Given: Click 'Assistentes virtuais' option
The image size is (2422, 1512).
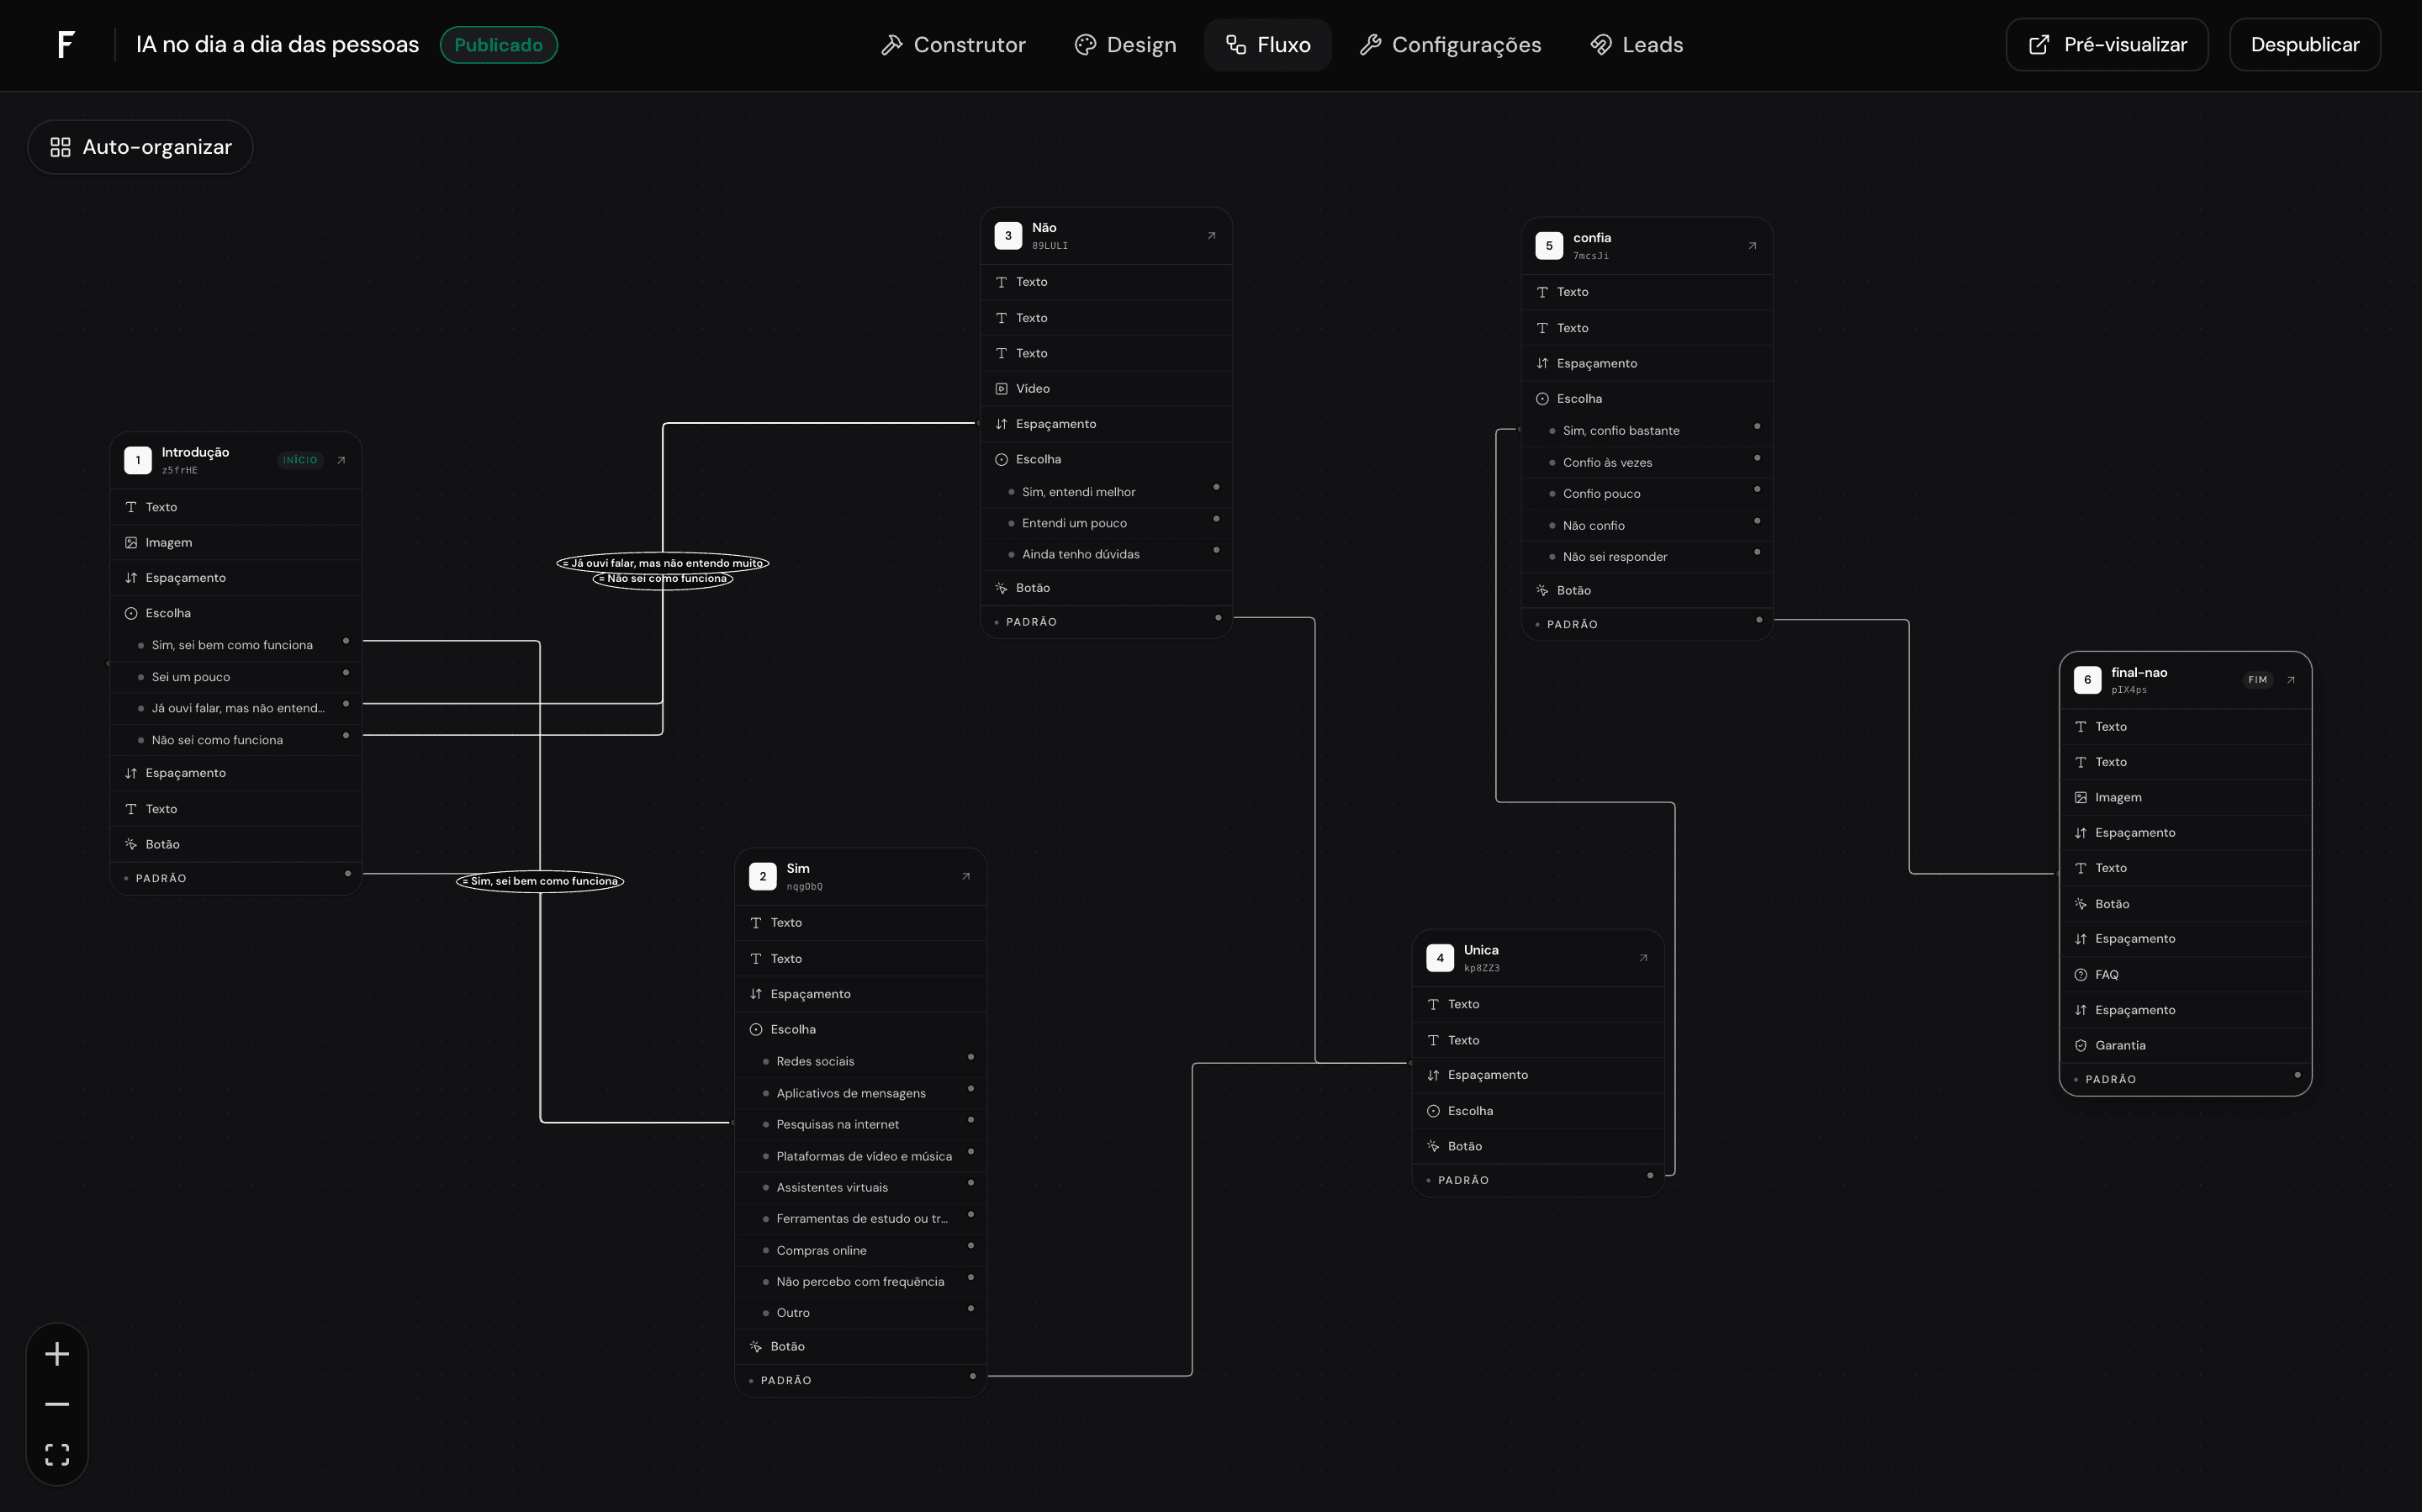Looking at the screenshot, I should pos(861,1187).
